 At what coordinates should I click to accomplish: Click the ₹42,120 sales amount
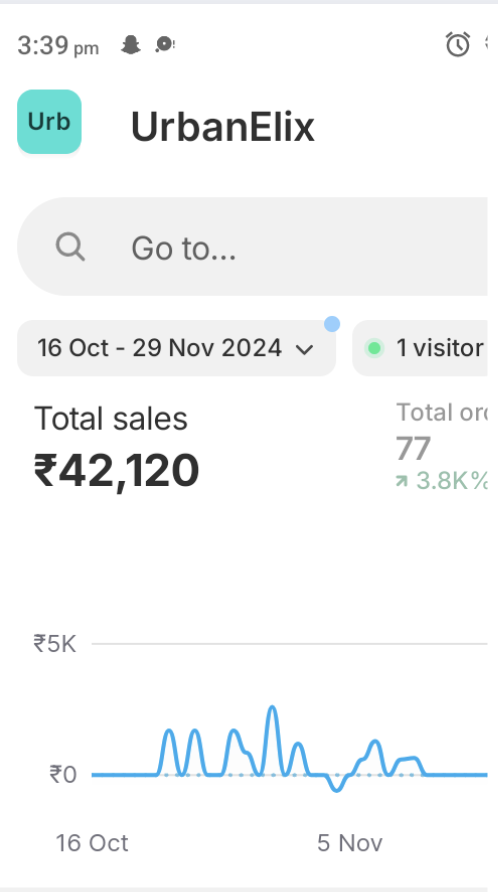coord(117,471)
